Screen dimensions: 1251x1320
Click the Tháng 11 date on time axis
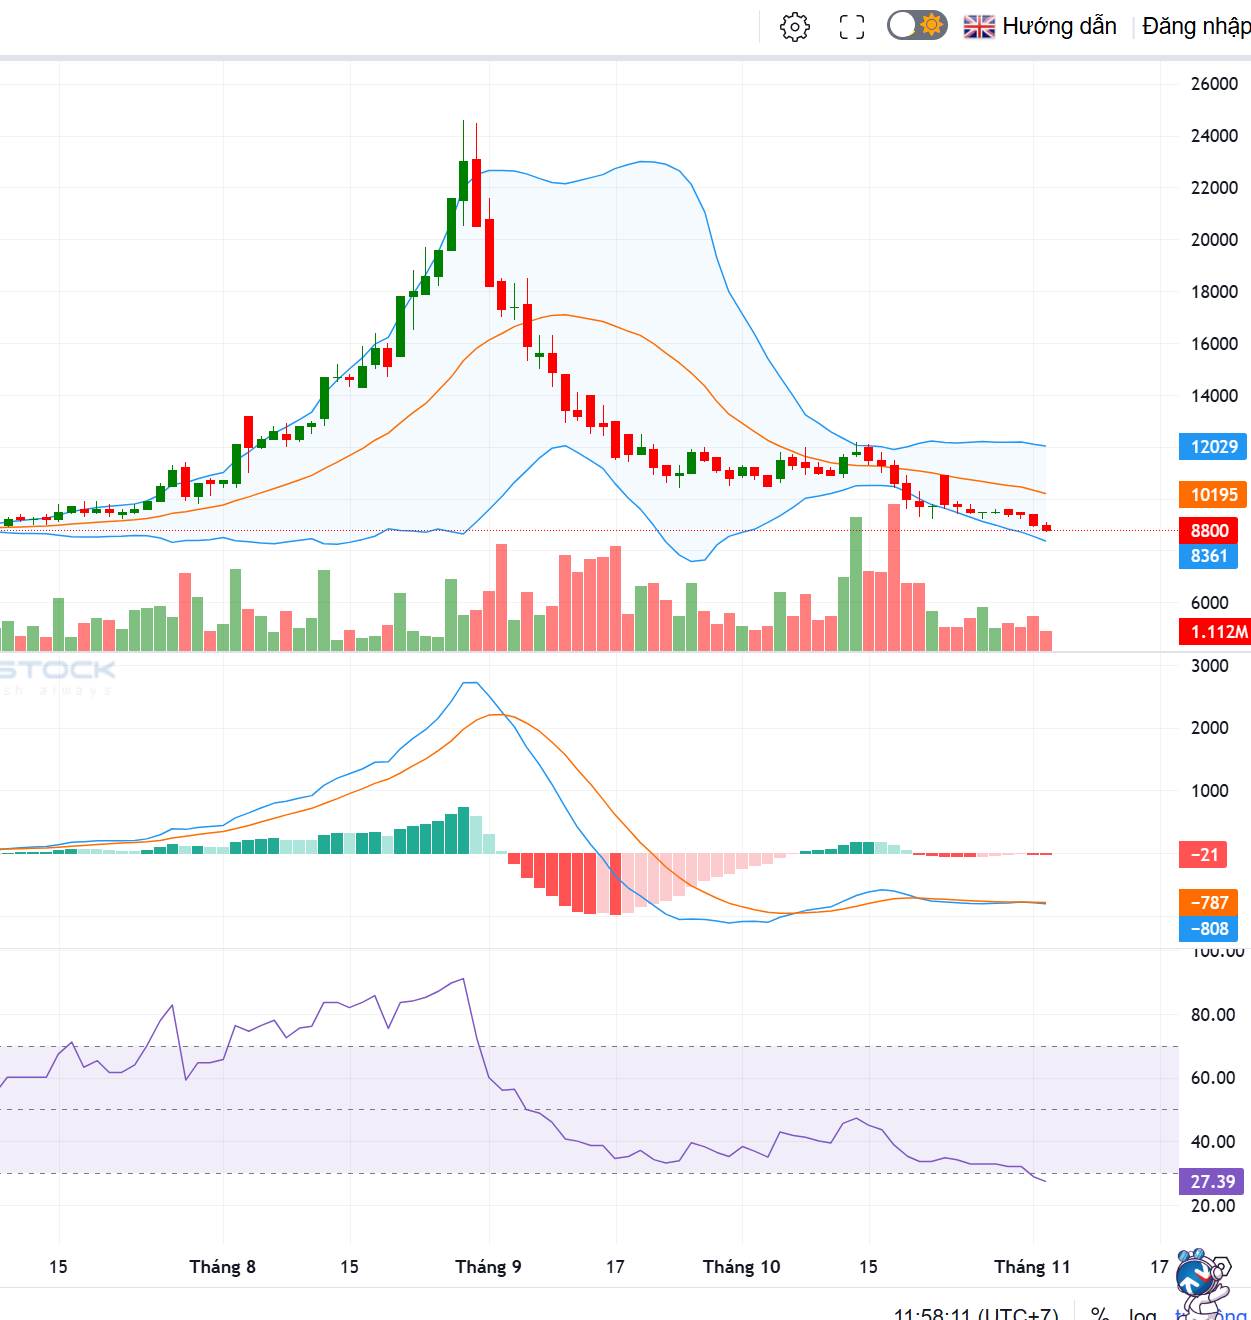coord(1032,1267)
